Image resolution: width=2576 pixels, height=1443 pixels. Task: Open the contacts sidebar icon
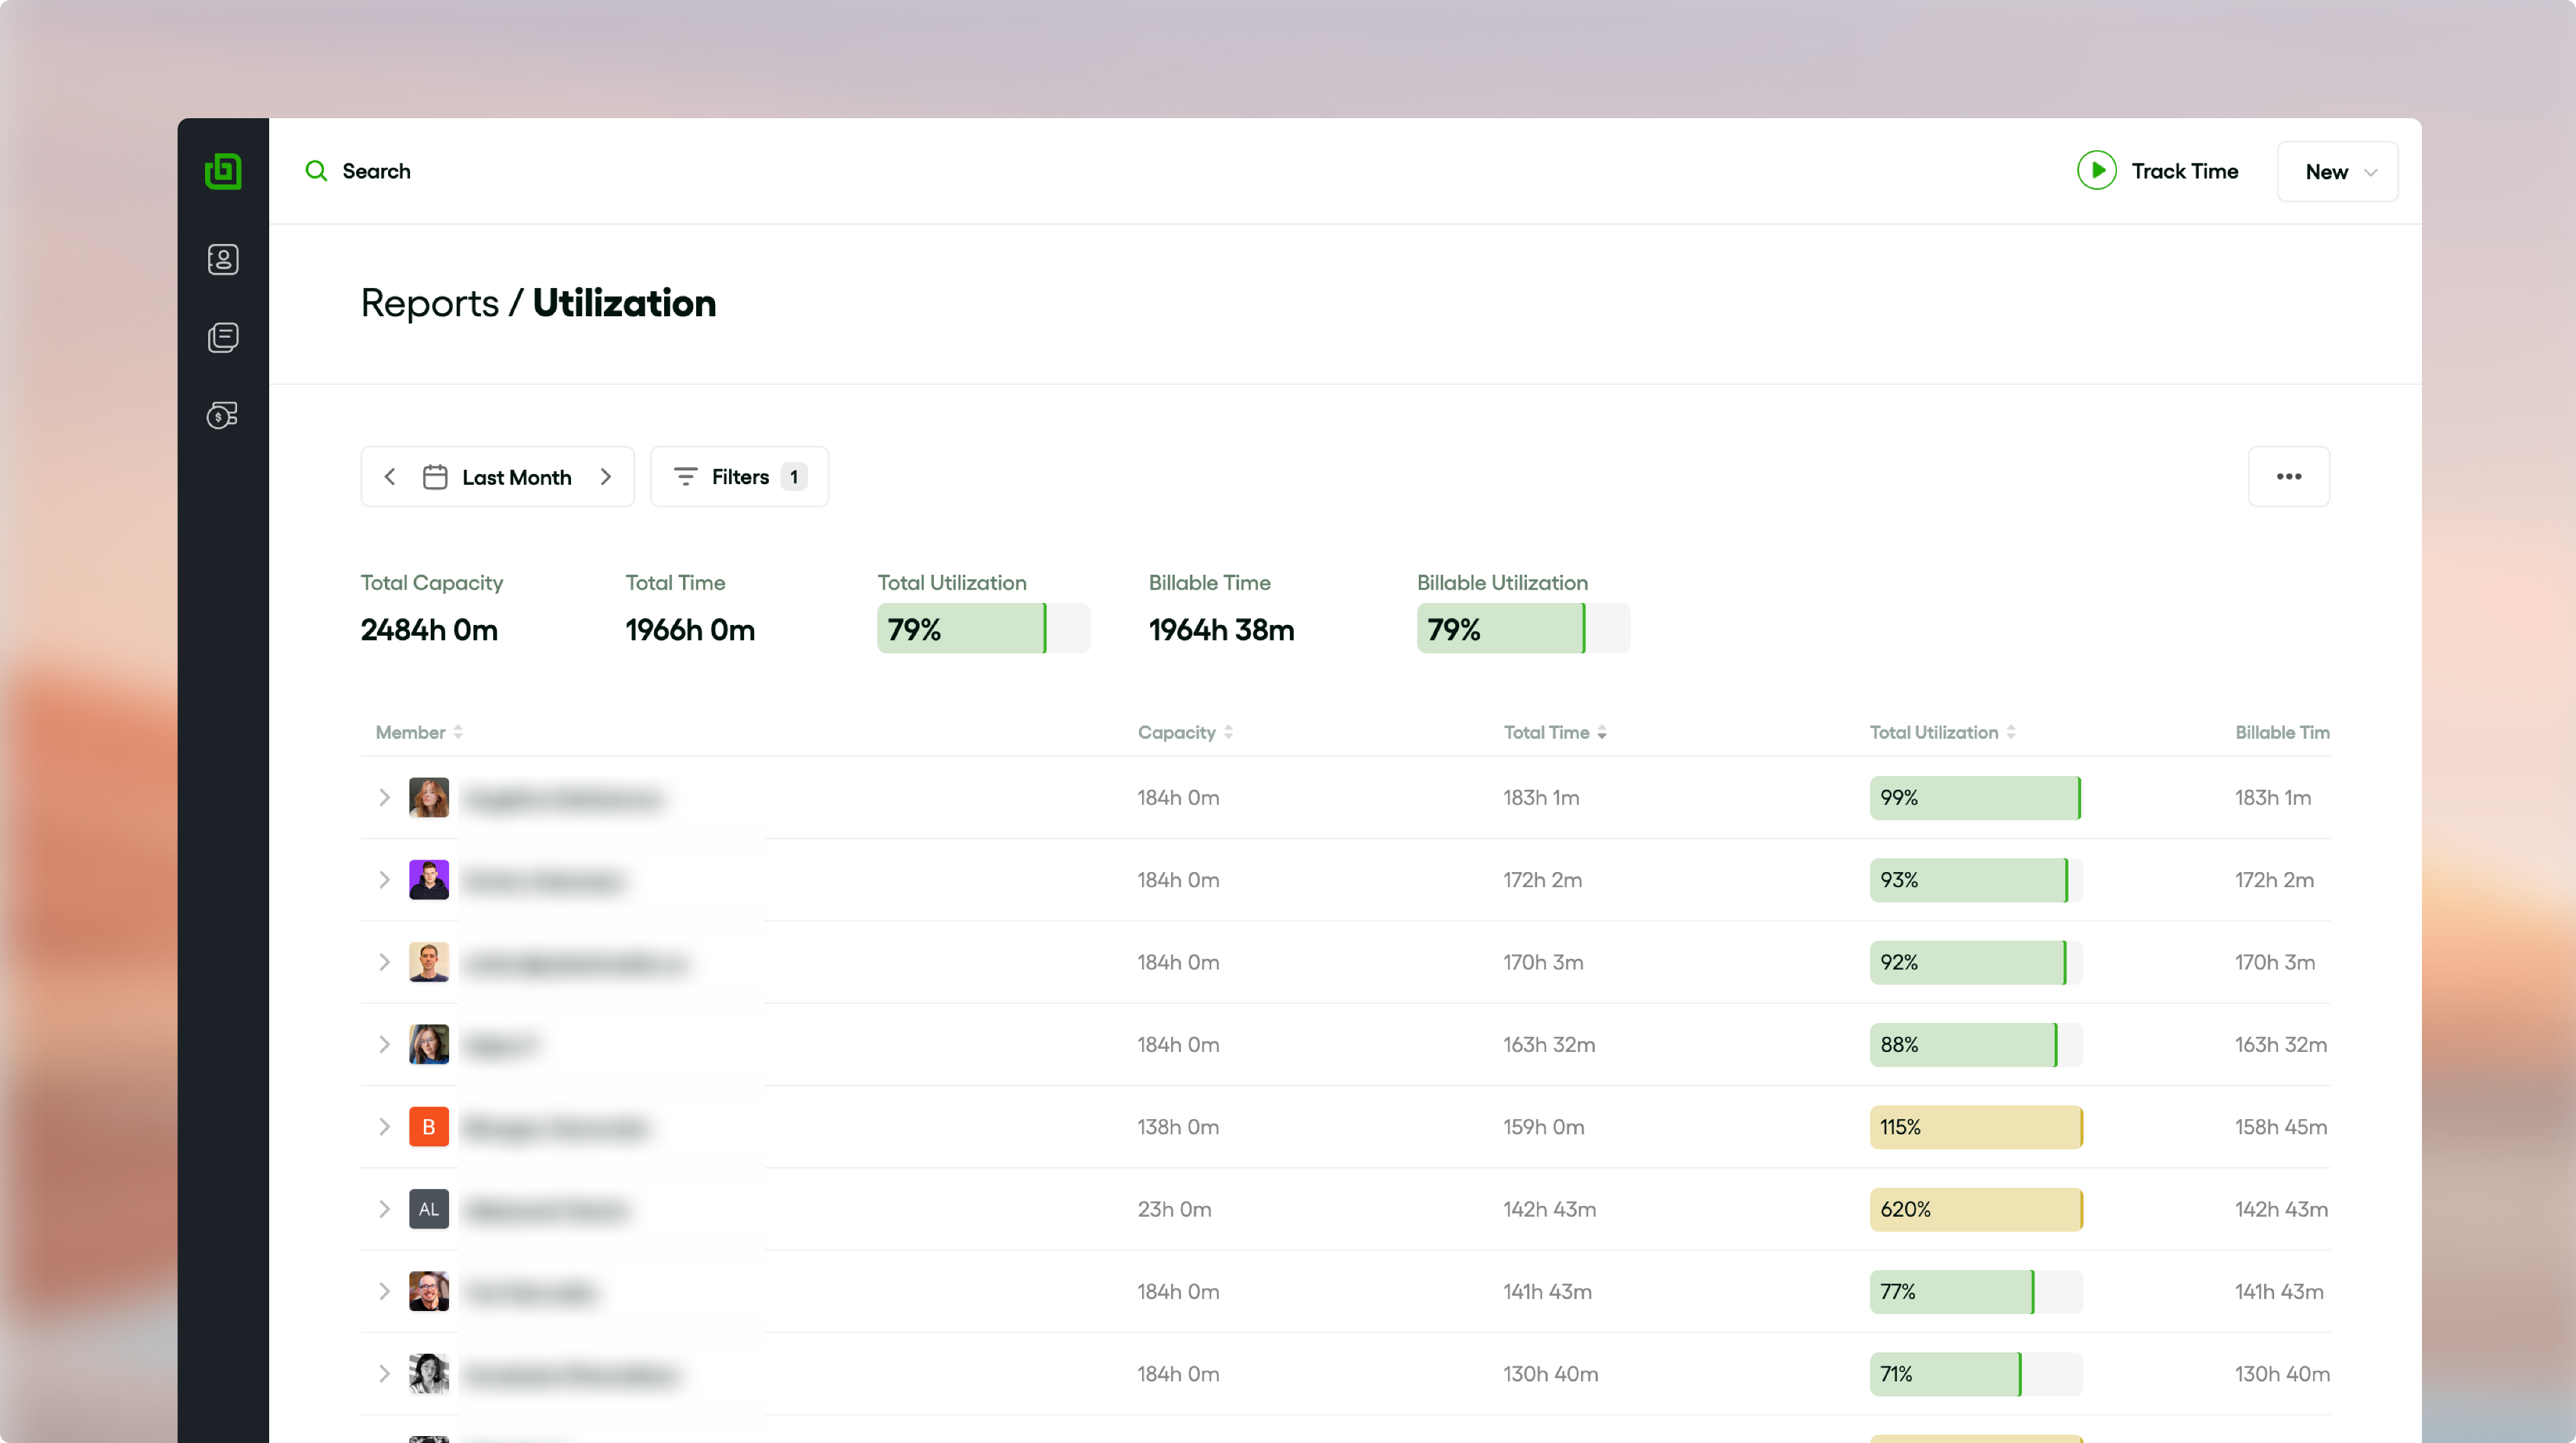(x=223, y=260)
